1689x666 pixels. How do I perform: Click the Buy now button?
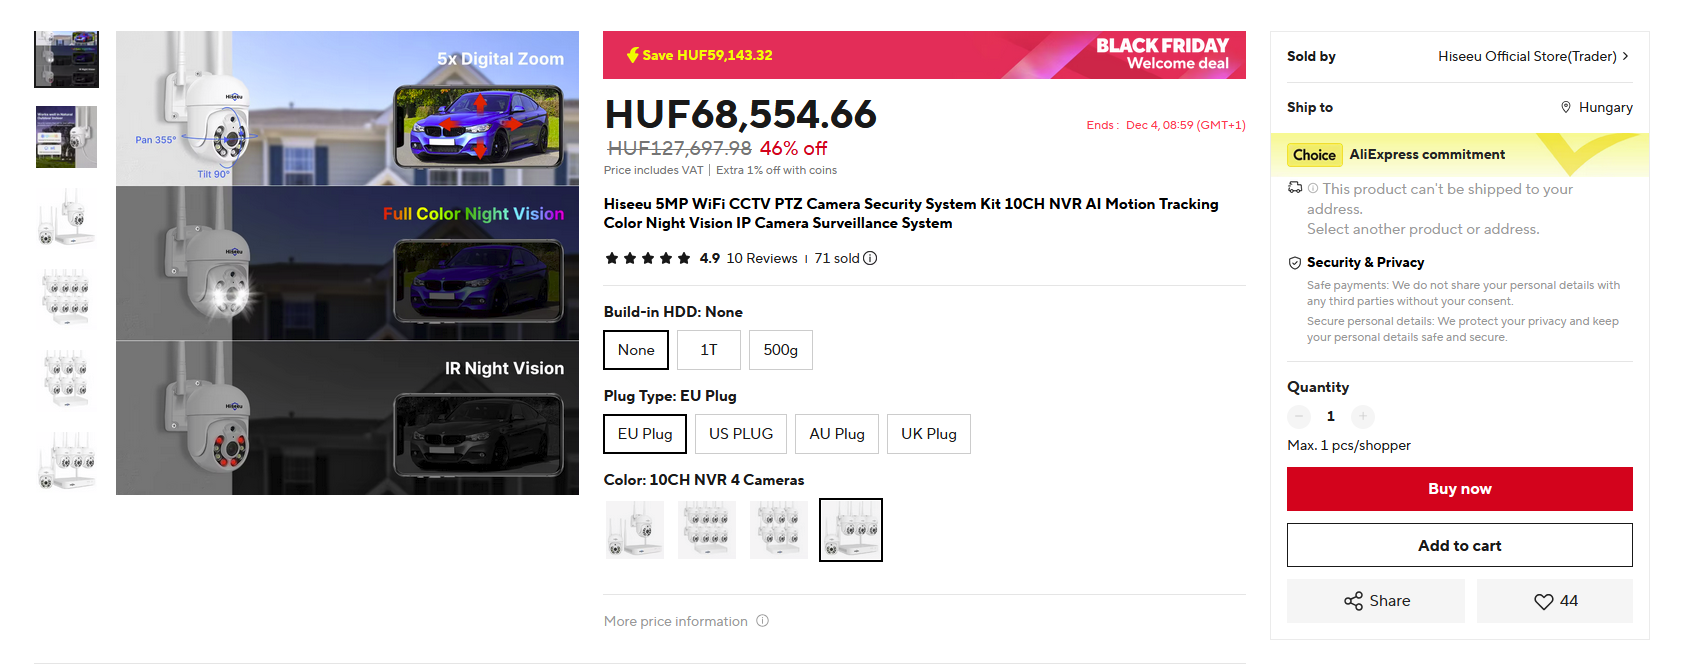tap(1460, 489)
